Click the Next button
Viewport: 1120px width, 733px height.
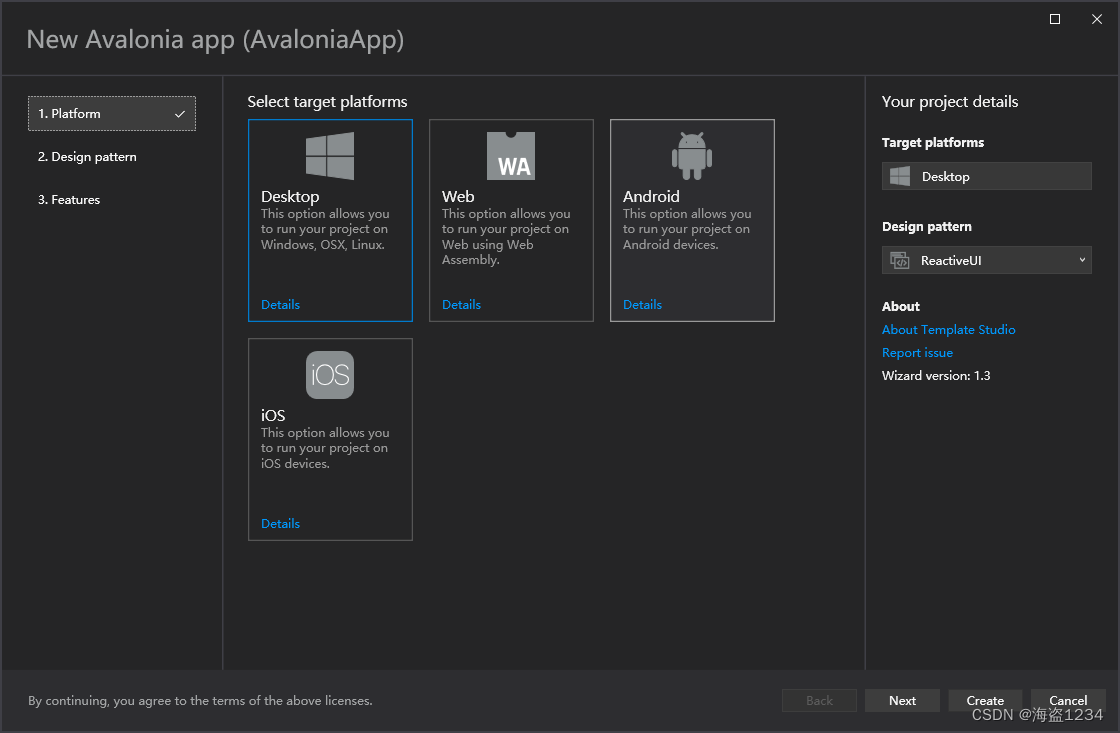pos(902,701)
